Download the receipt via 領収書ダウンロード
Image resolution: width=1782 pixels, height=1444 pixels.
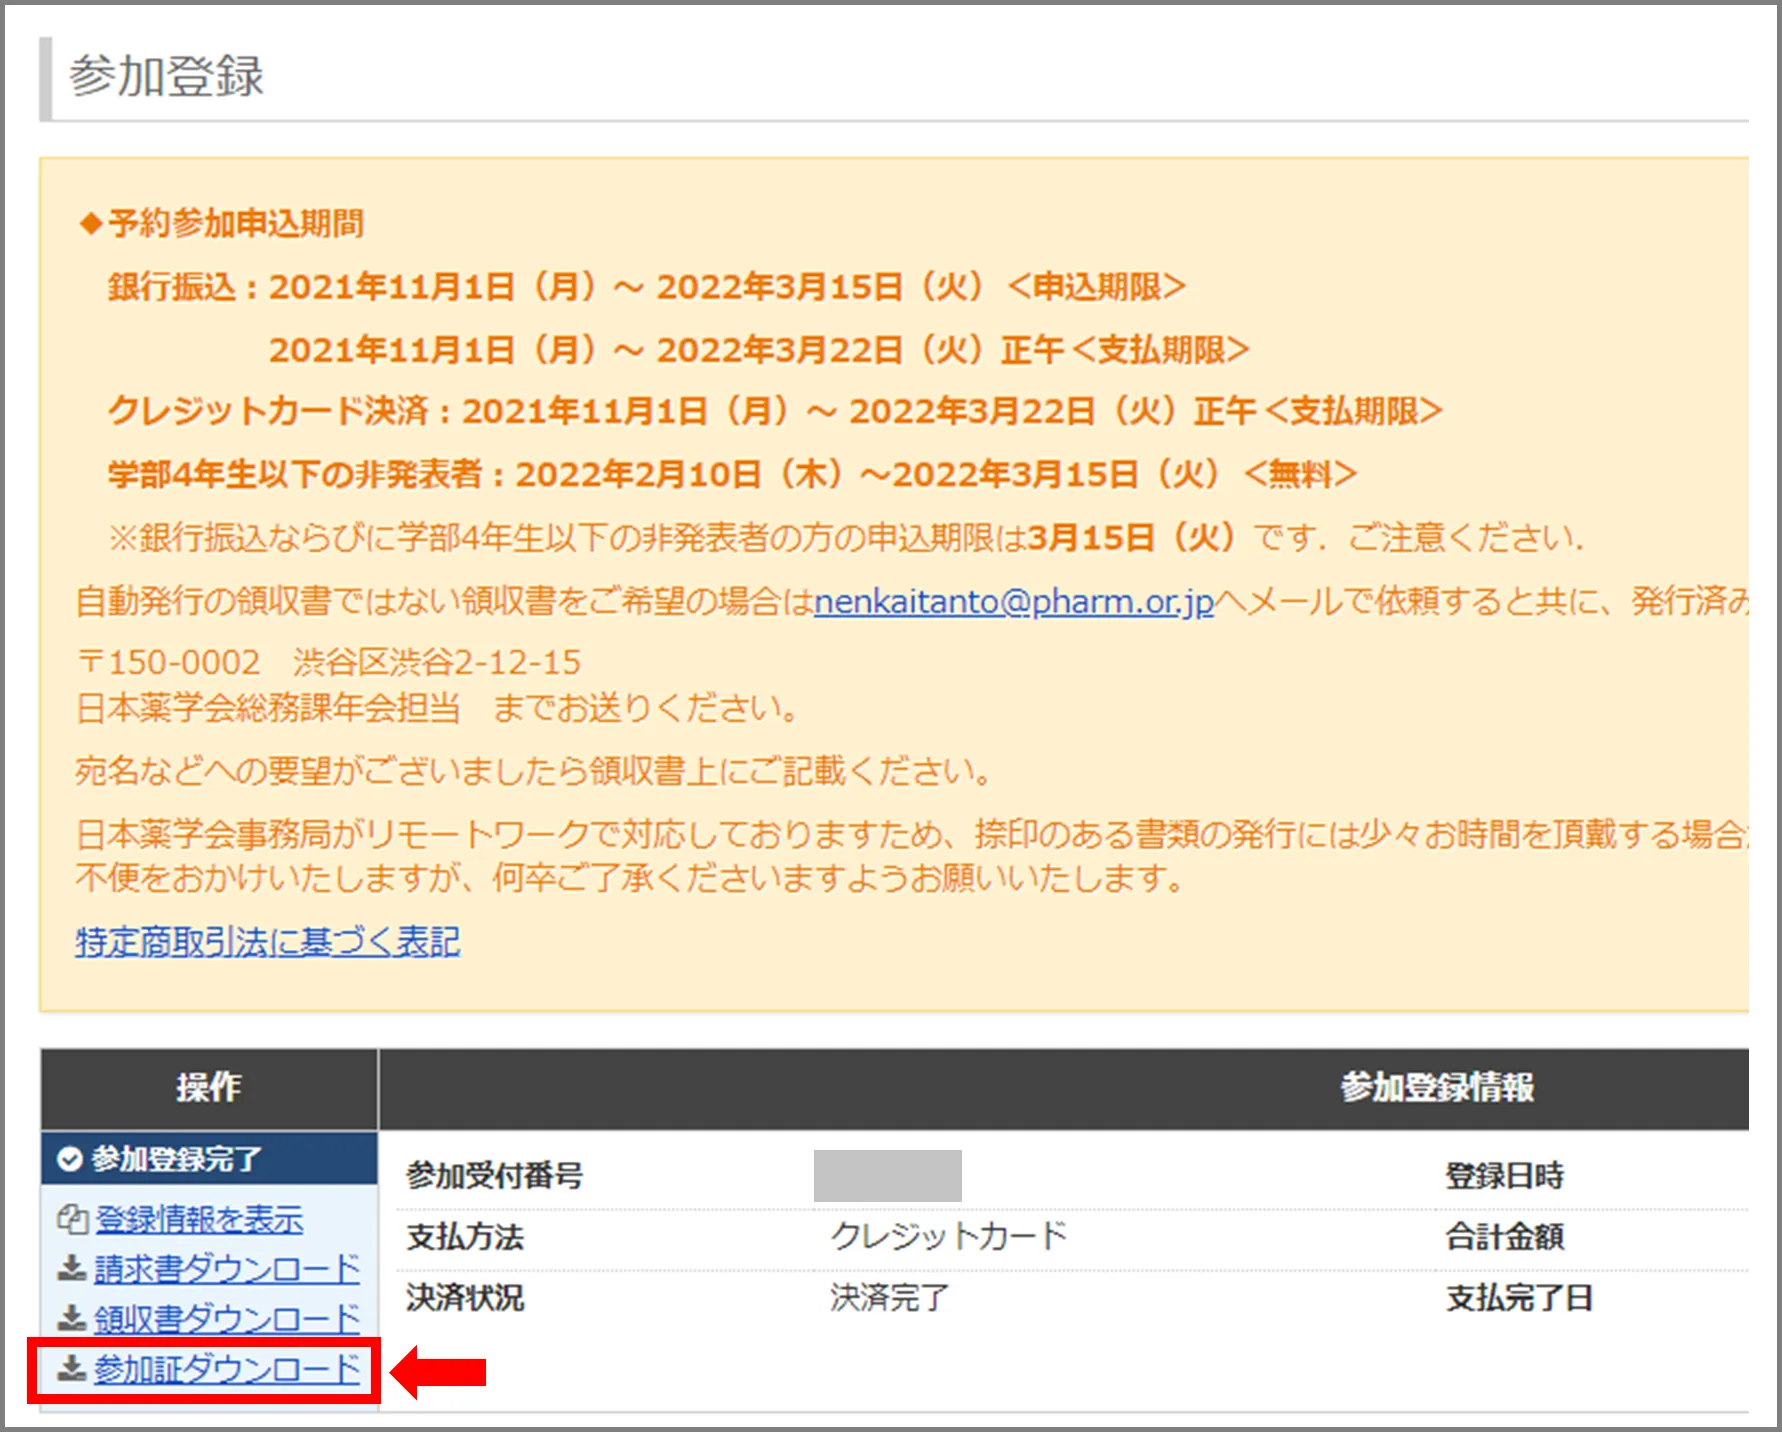pyautogui.click(x=226, y=1319)
